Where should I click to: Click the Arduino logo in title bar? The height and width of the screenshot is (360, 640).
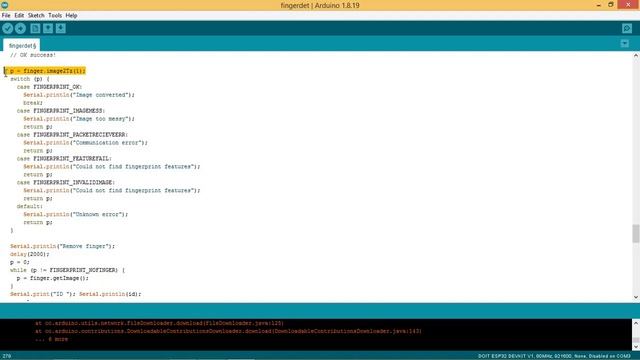click(4, 5)
